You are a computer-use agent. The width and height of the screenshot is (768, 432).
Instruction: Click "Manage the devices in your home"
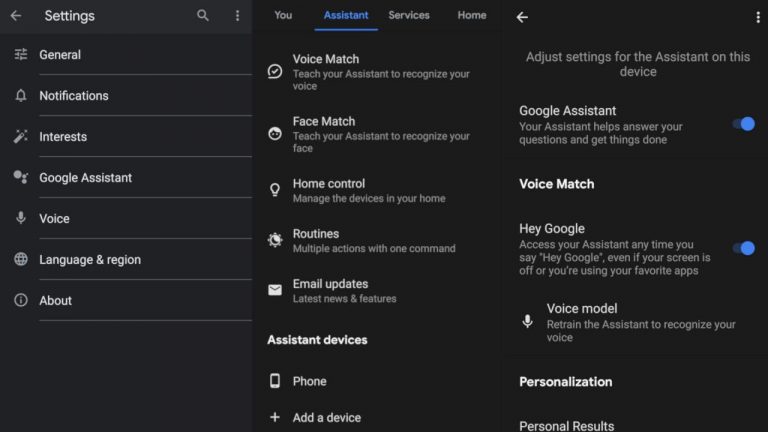[369, 198]
